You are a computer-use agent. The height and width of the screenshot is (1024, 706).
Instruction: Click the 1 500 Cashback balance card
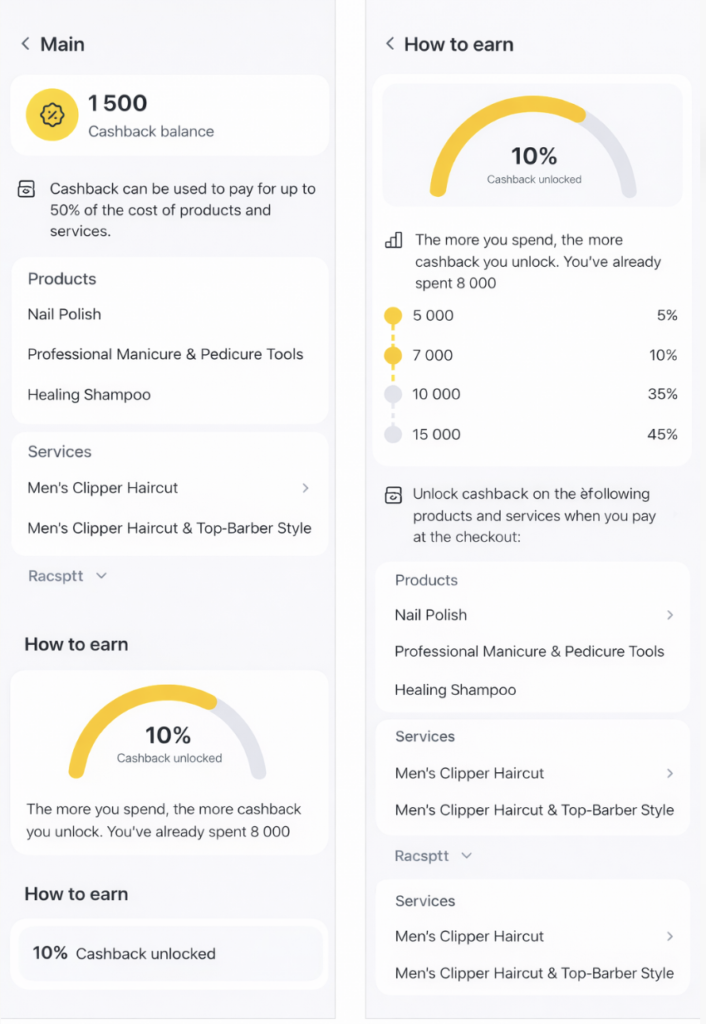[x=170, y=115]
